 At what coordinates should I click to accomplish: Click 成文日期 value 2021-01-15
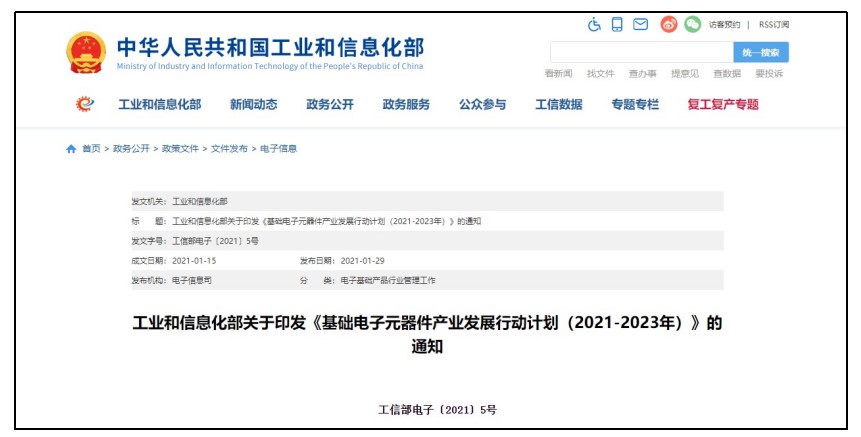coord(194,261)
